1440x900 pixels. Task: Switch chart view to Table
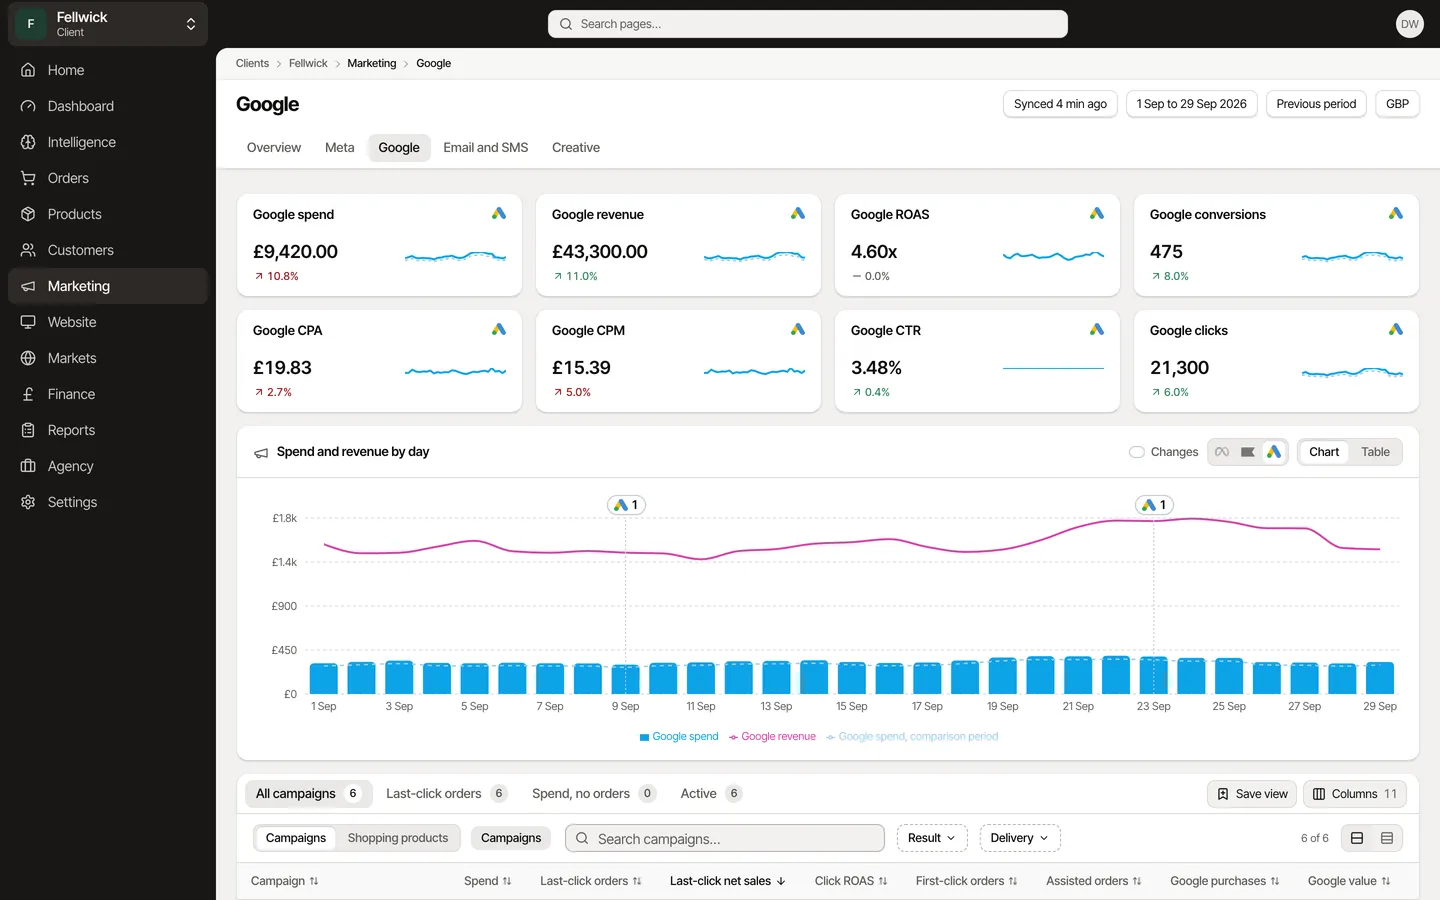(x=1375, y=452)
